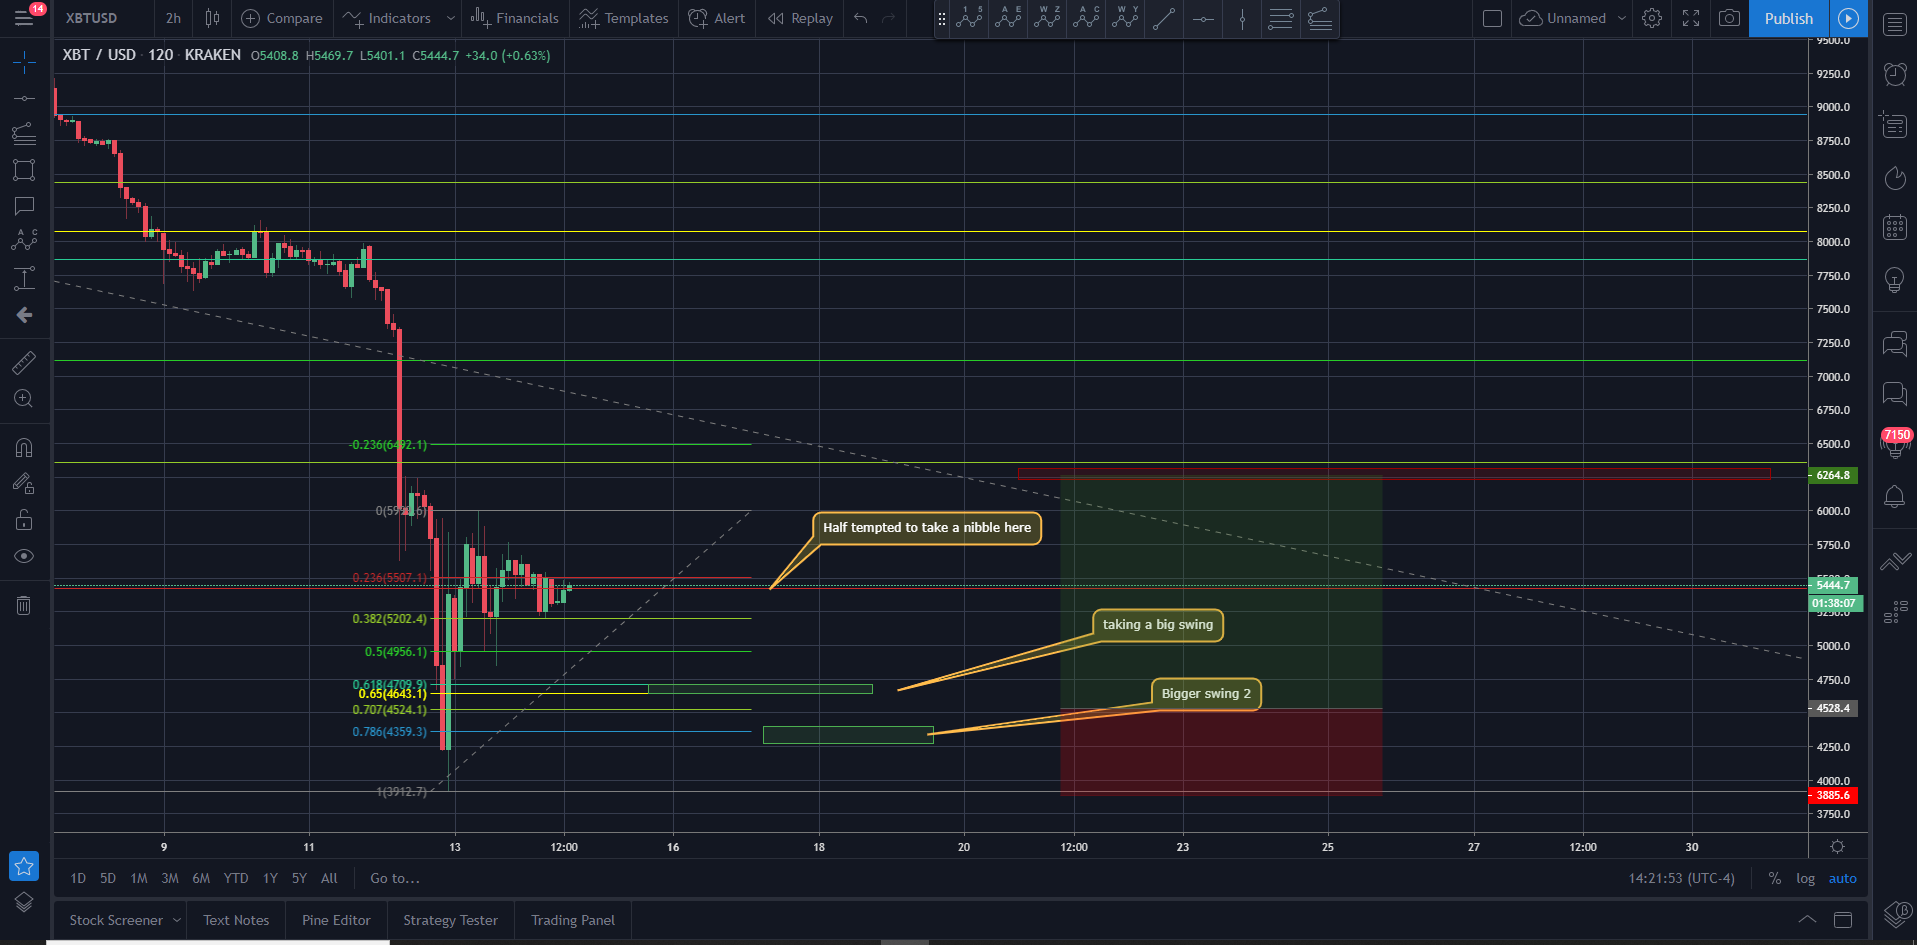Select the diagonal trend line tool in floating toolbar
1917x945 pixels.
[1164, 18]
